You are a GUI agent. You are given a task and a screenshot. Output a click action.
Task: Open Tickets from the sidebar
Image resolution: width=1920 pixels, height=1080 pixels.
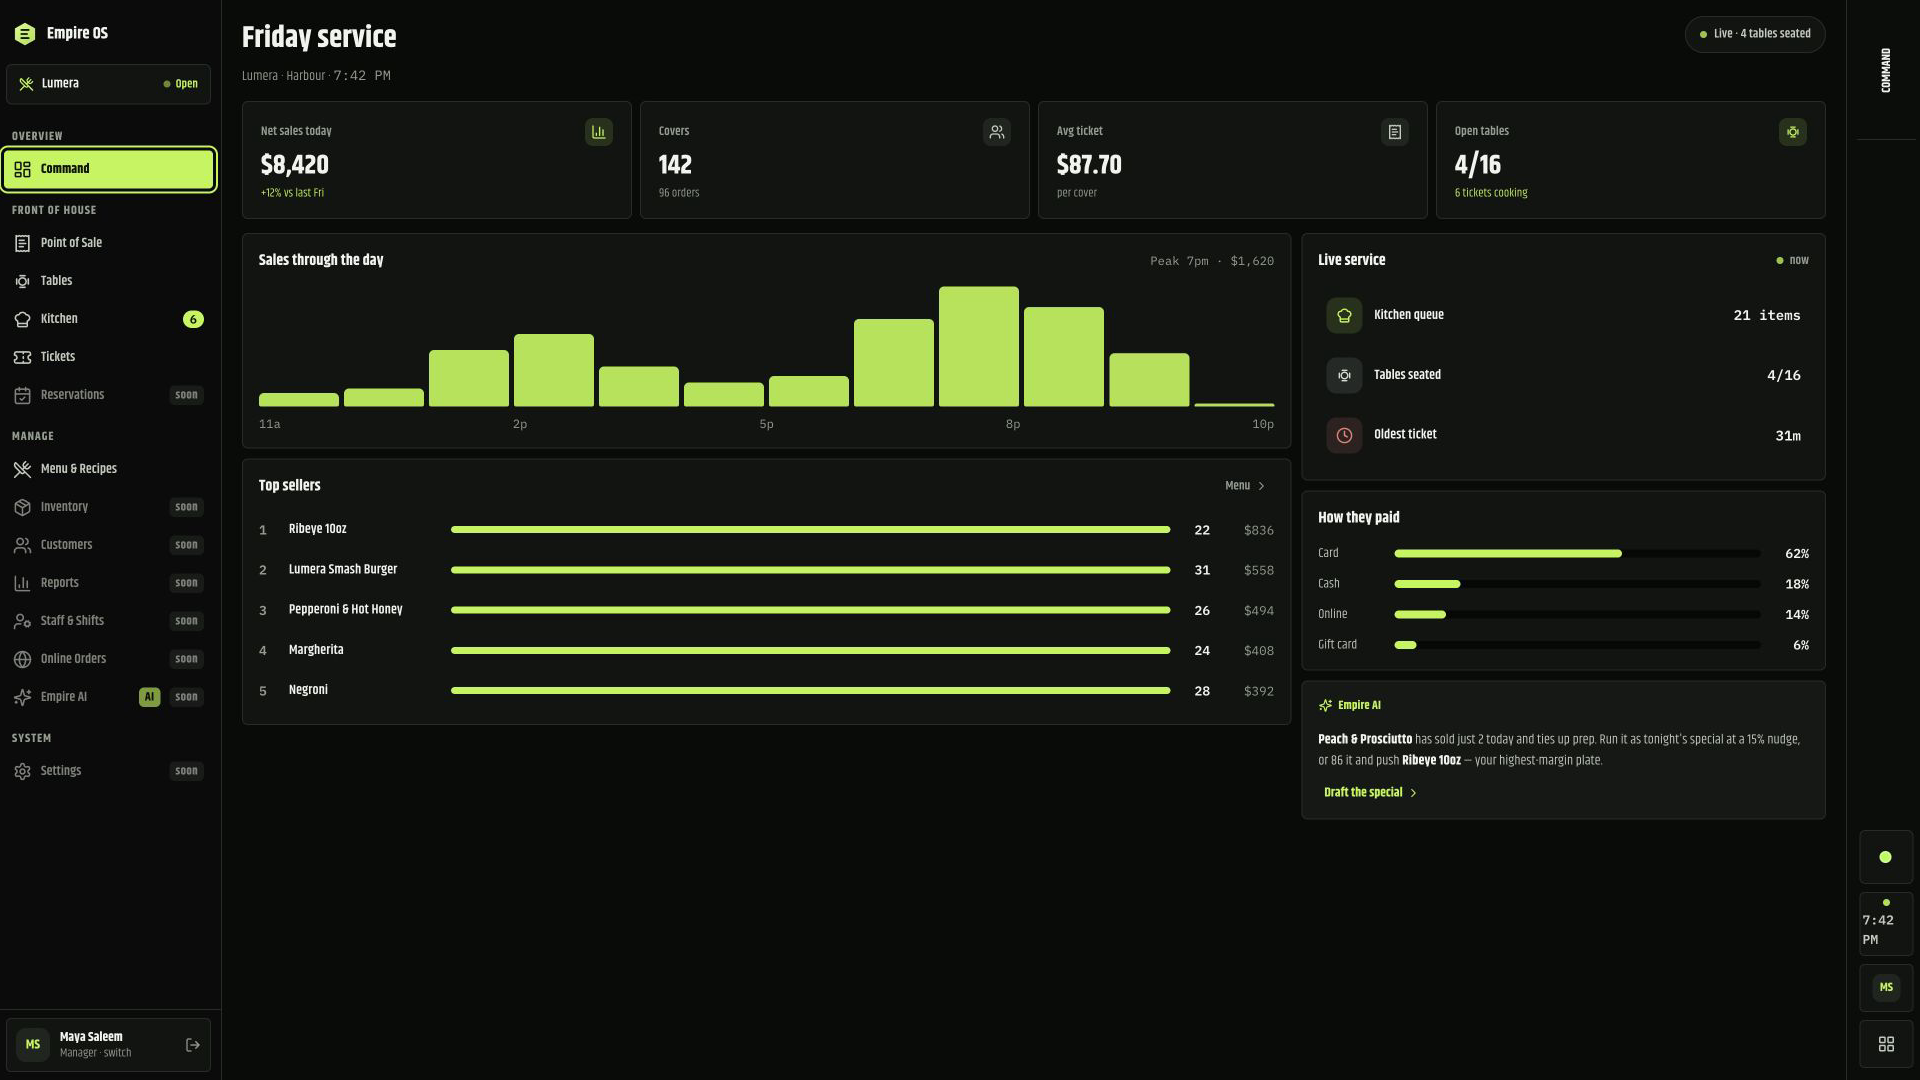click(108, 357)
